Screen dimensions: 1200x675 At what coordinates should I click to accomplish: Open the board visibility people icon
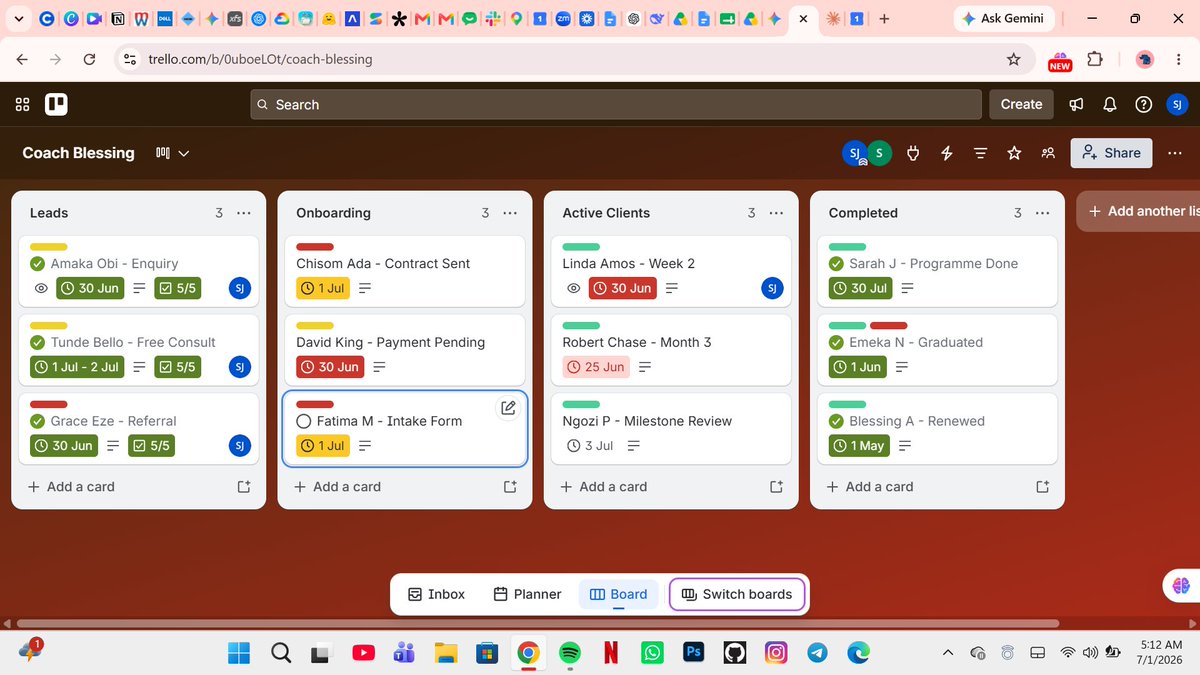coord(1048,153)
